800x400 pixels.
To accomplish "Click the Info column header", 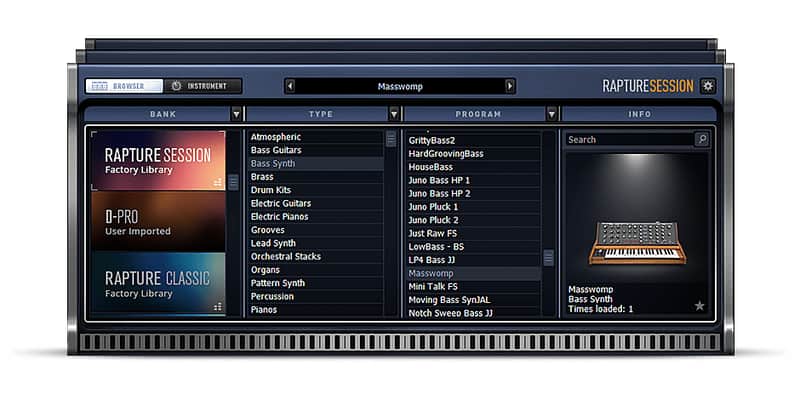I will (639, 114).
